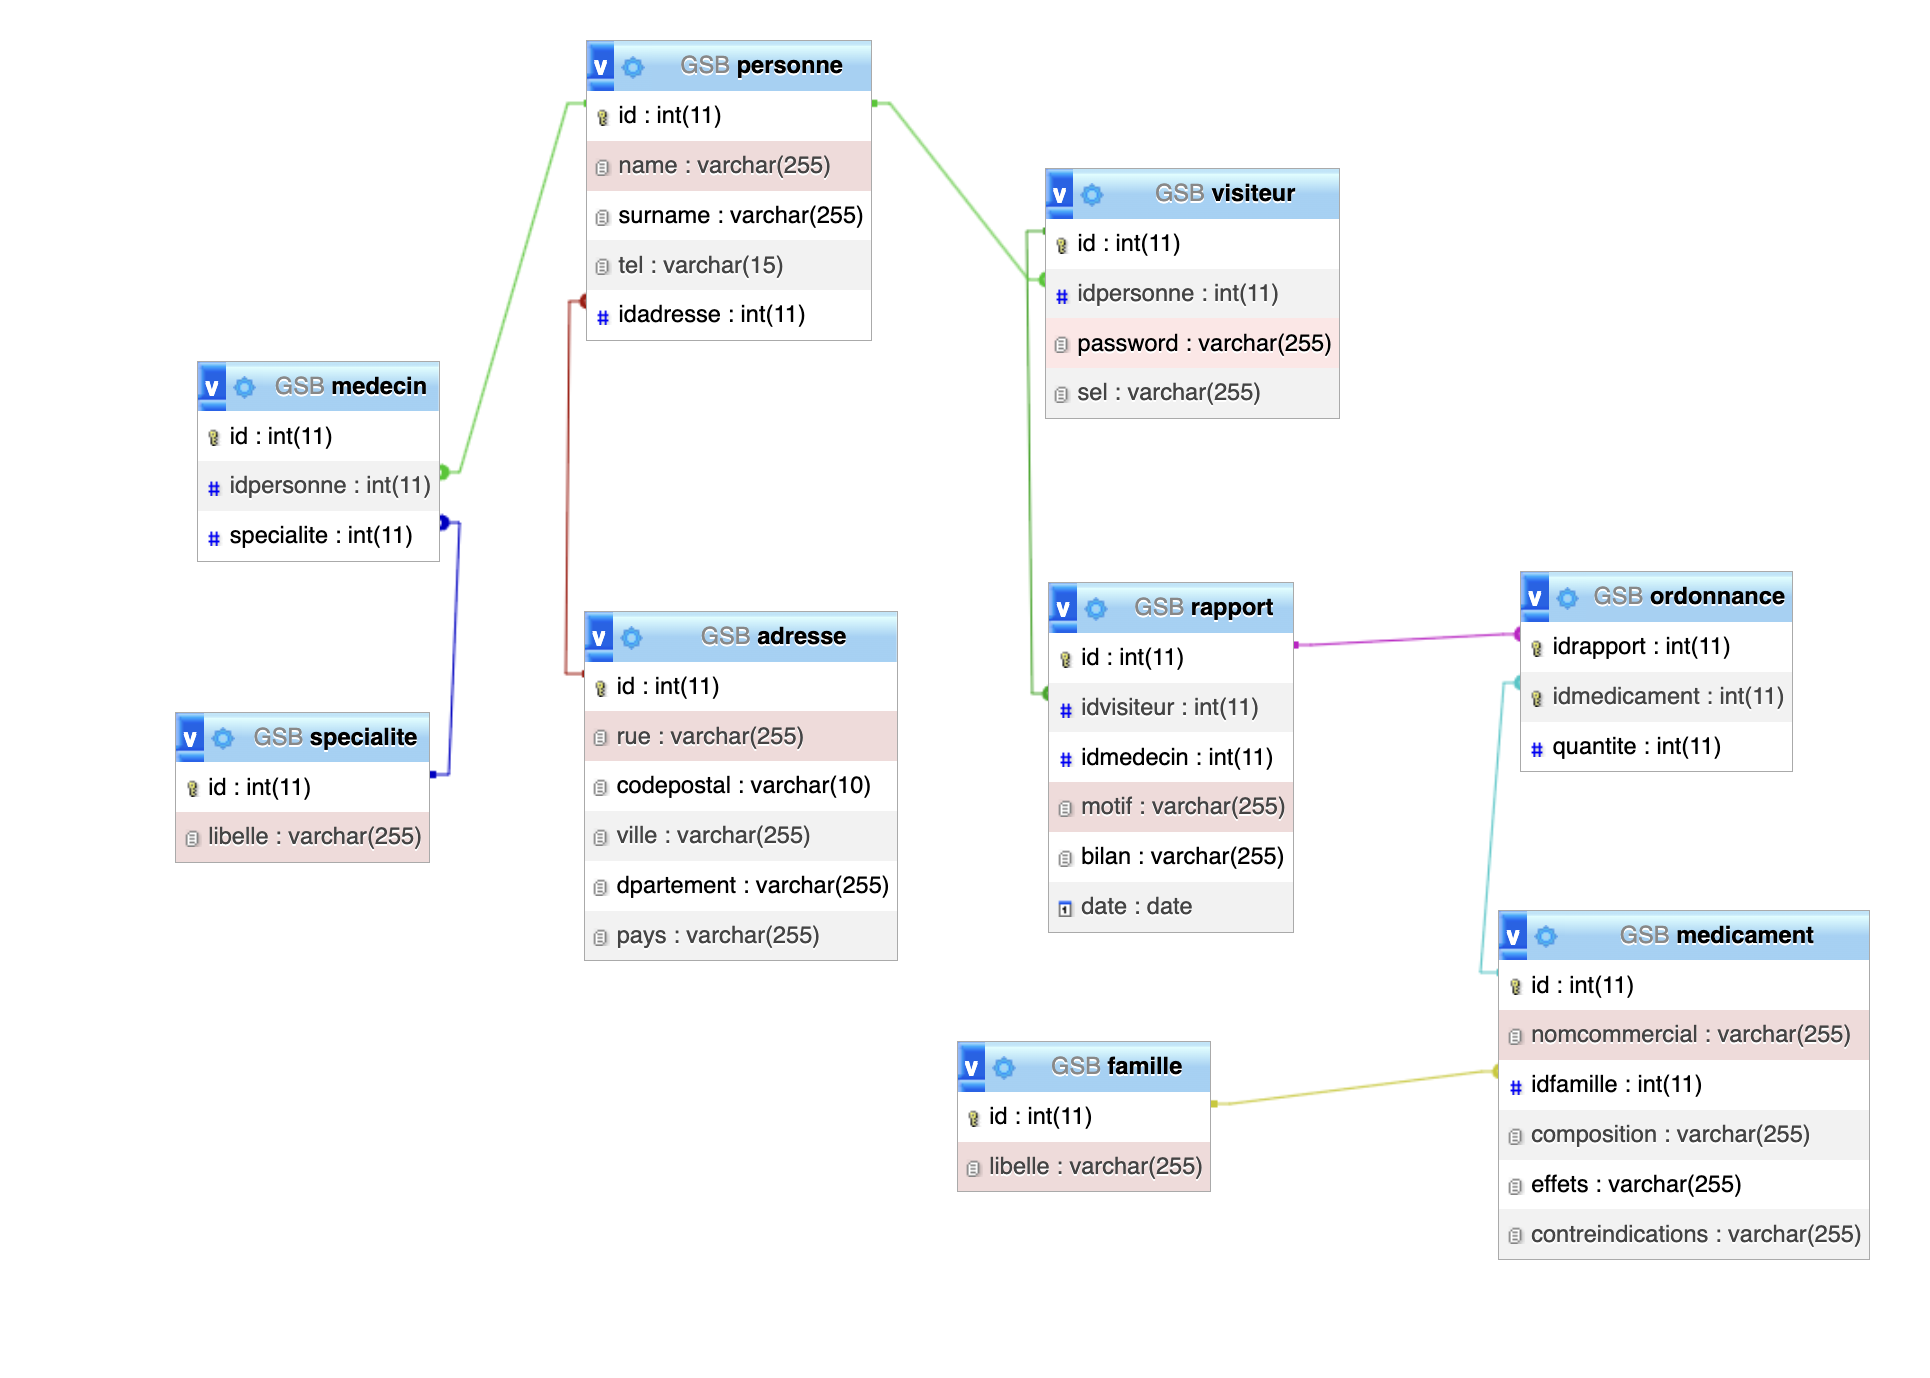Click the 'contreindications : varchar(255)' column

pos(1684,1234)
